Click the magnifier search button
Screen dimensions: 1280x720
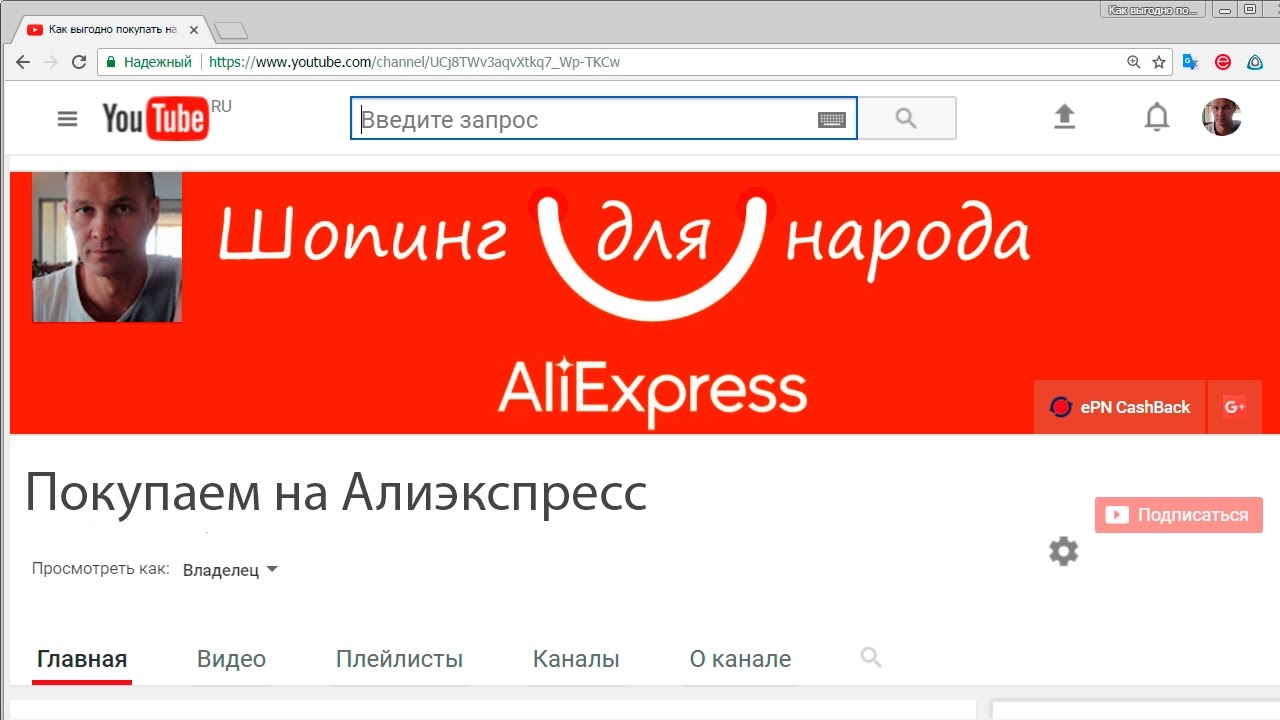907,118
